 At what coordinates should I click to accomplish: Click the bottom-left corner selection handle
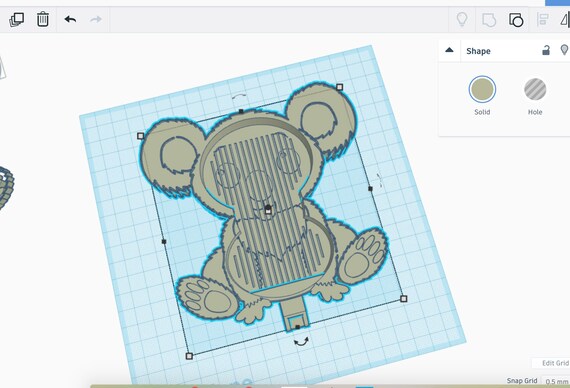click(189, 356)
